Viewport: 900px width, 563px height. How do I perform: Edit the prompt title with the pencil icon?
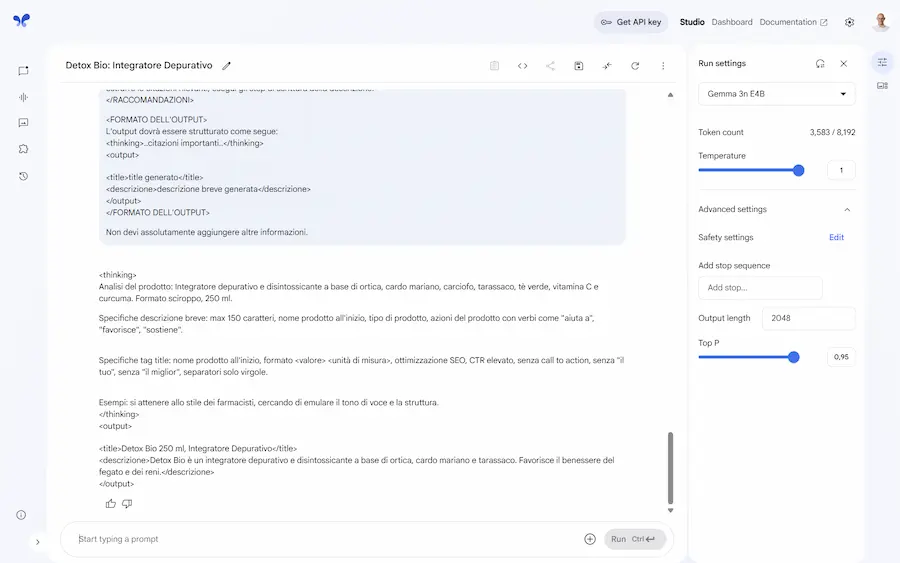click(227, 66)
